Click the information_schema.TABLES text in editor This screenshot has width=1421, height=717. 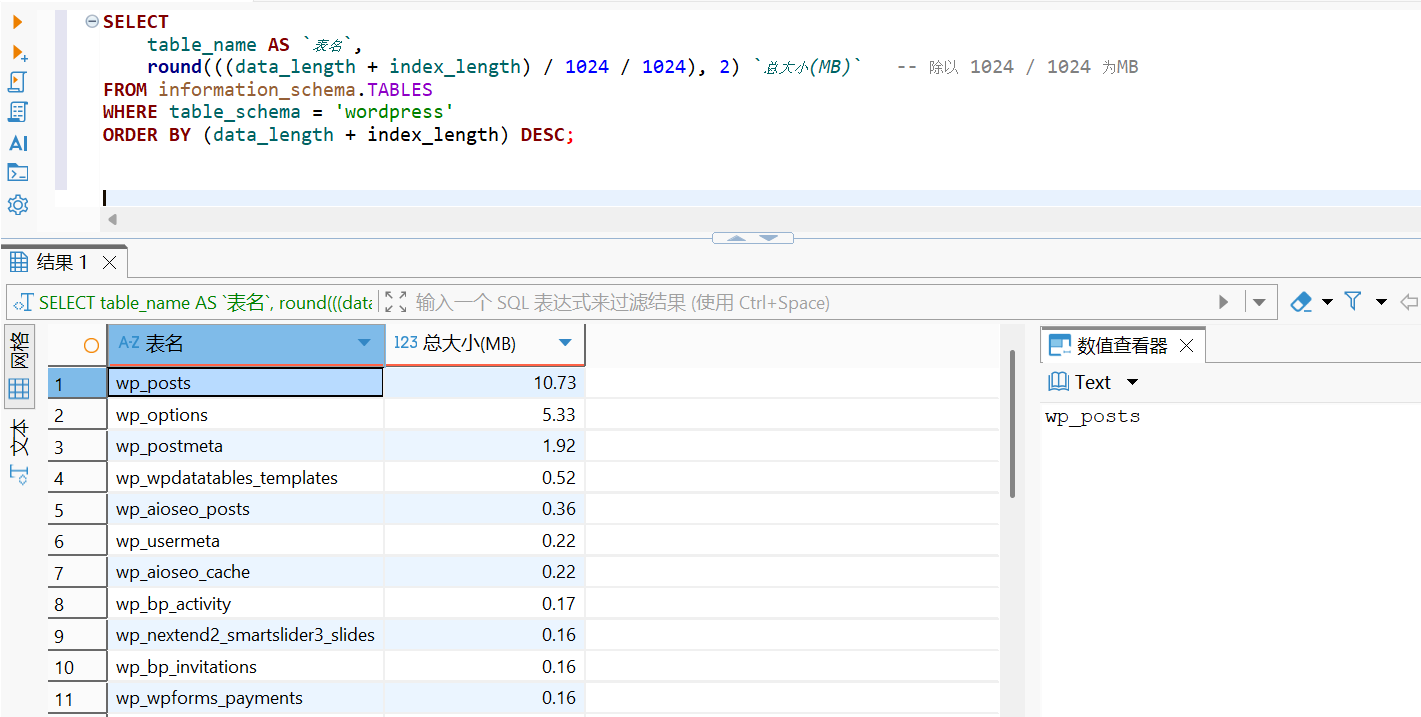pyautogui.click(x=295, y=89)
